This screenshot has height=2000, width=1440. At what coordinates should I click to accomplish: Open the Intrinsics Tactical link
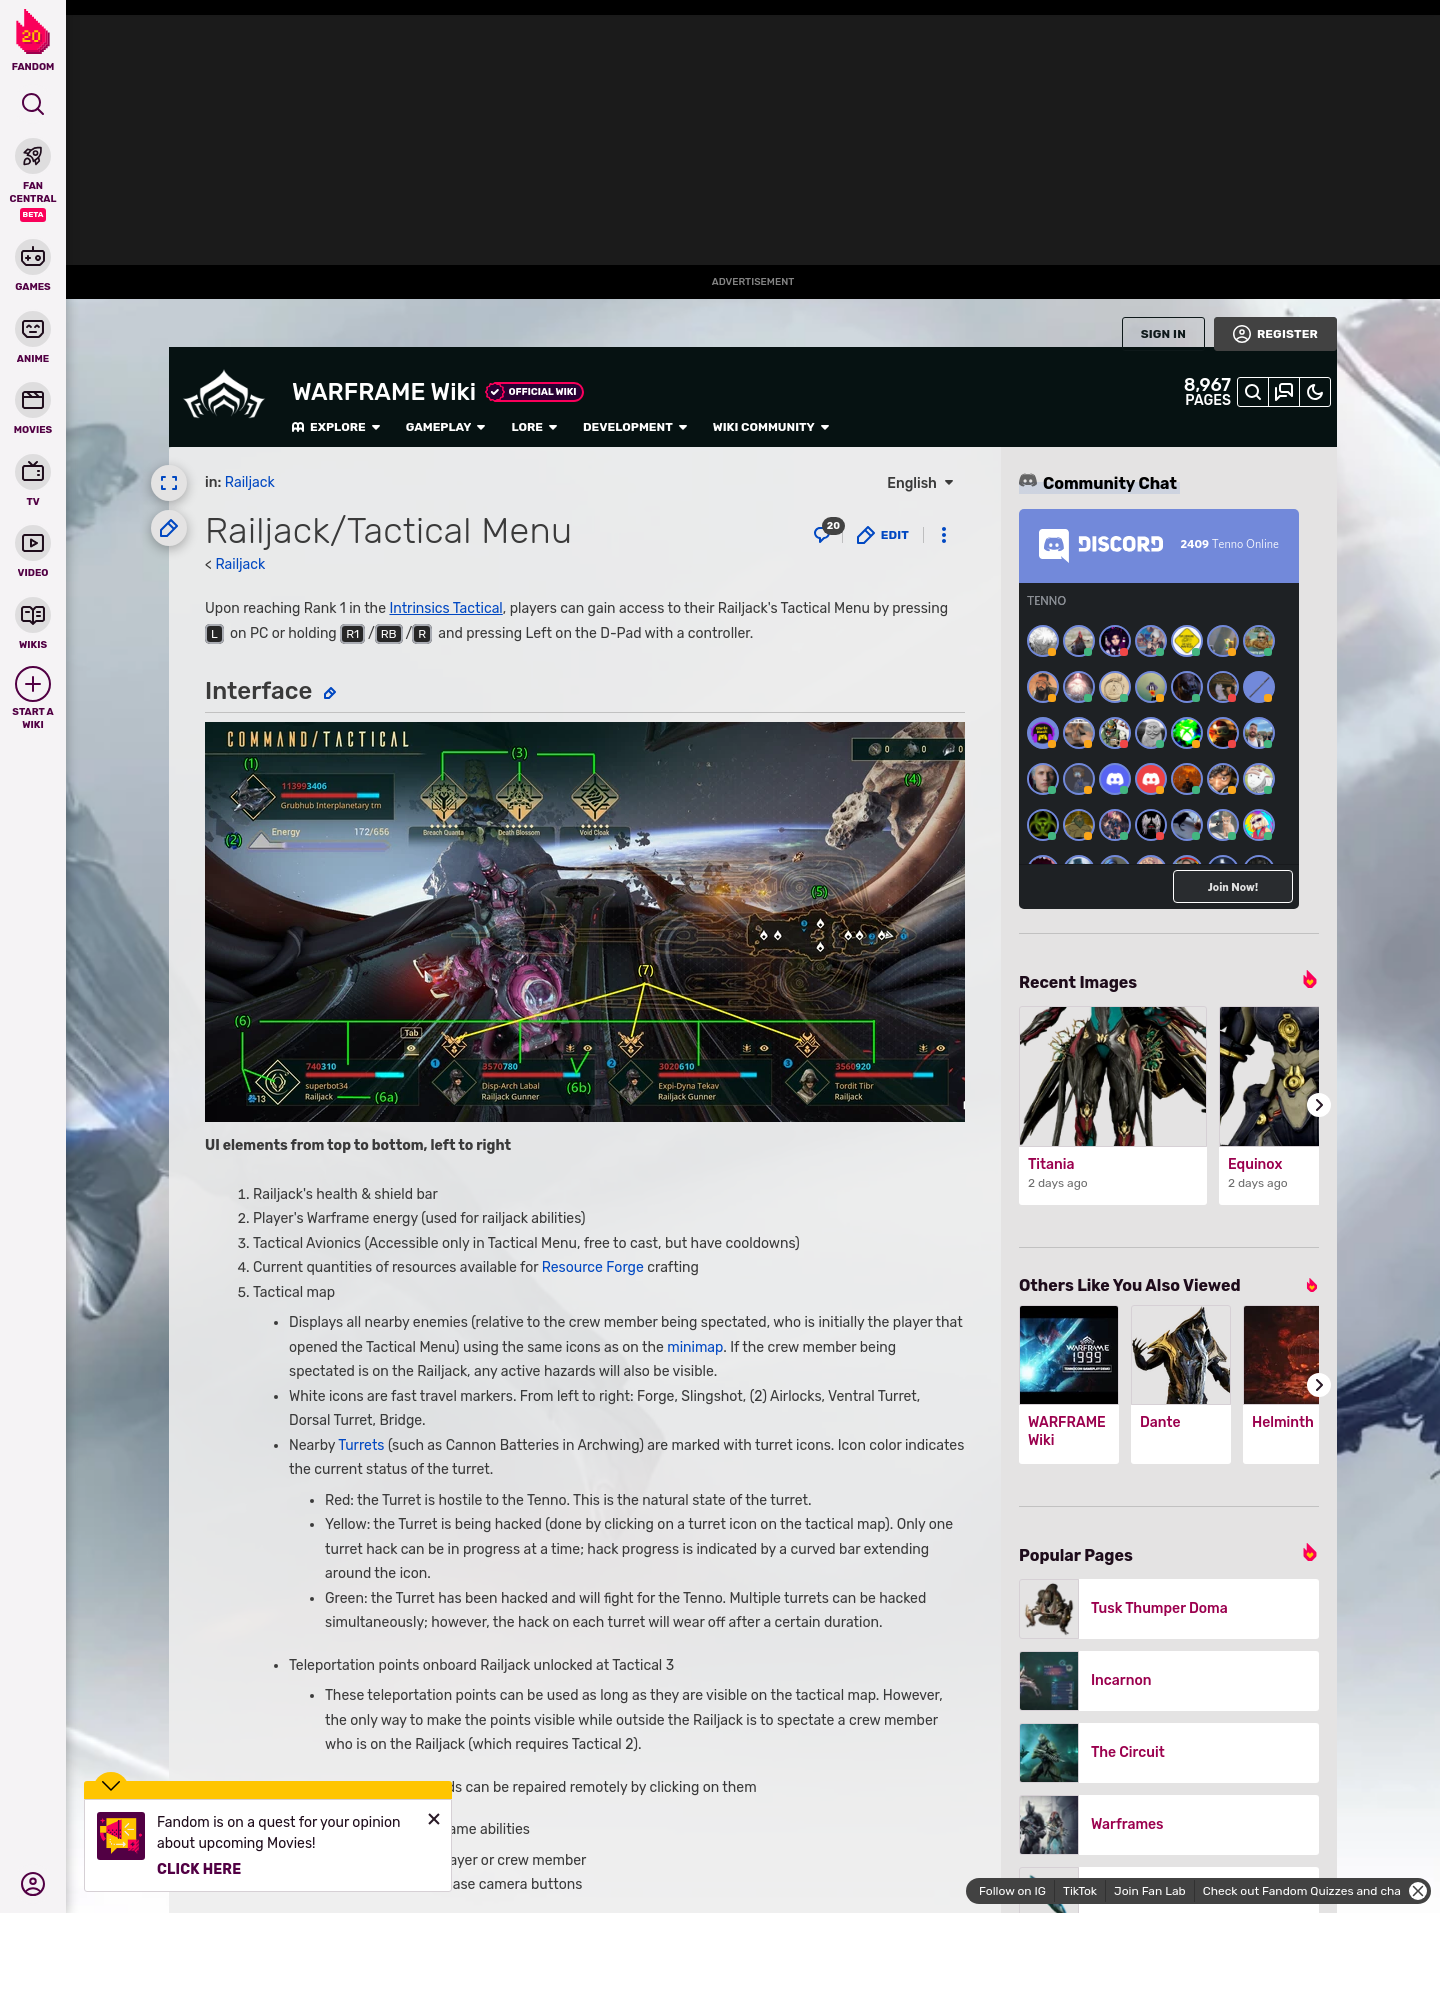click(446, 608)
